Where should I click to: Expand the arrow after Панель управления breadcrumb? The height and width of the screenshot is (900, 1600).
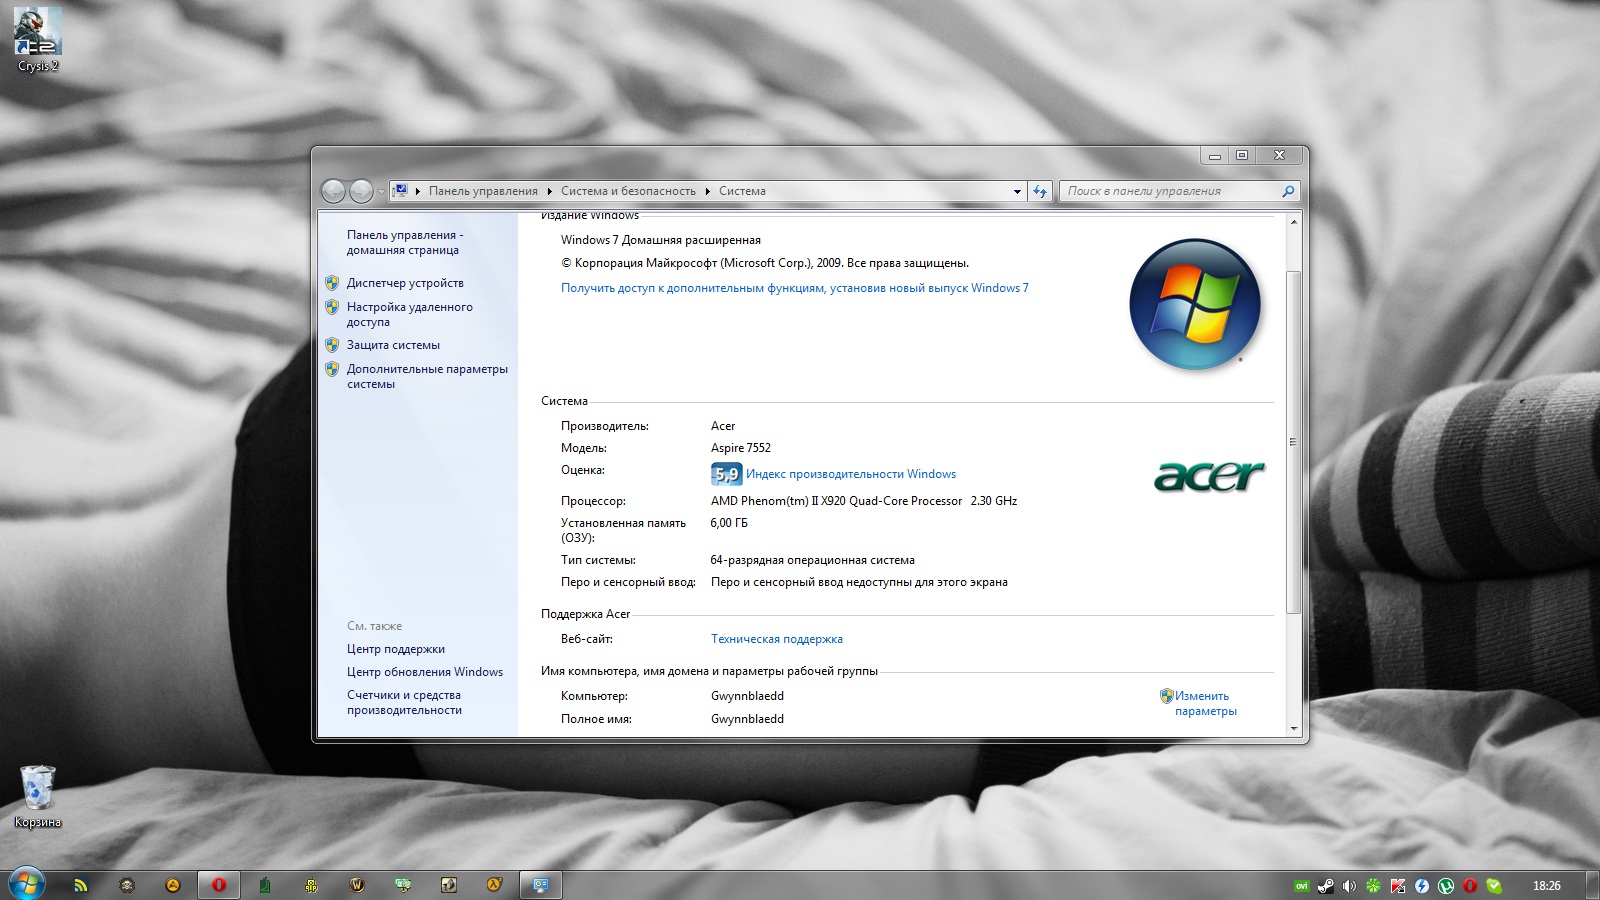pyautogui.click(x=550, y=191)
